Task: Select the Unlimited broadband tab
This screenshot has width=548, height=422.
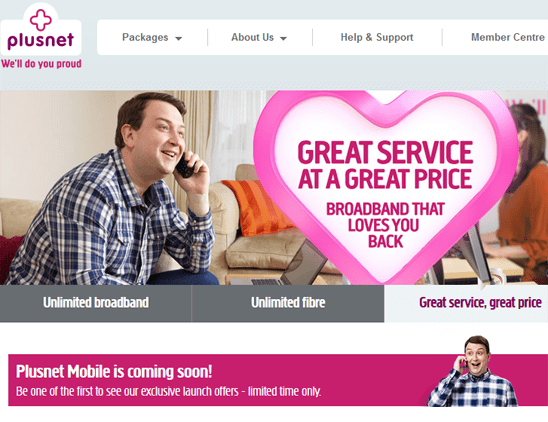Action: point(96,303)
